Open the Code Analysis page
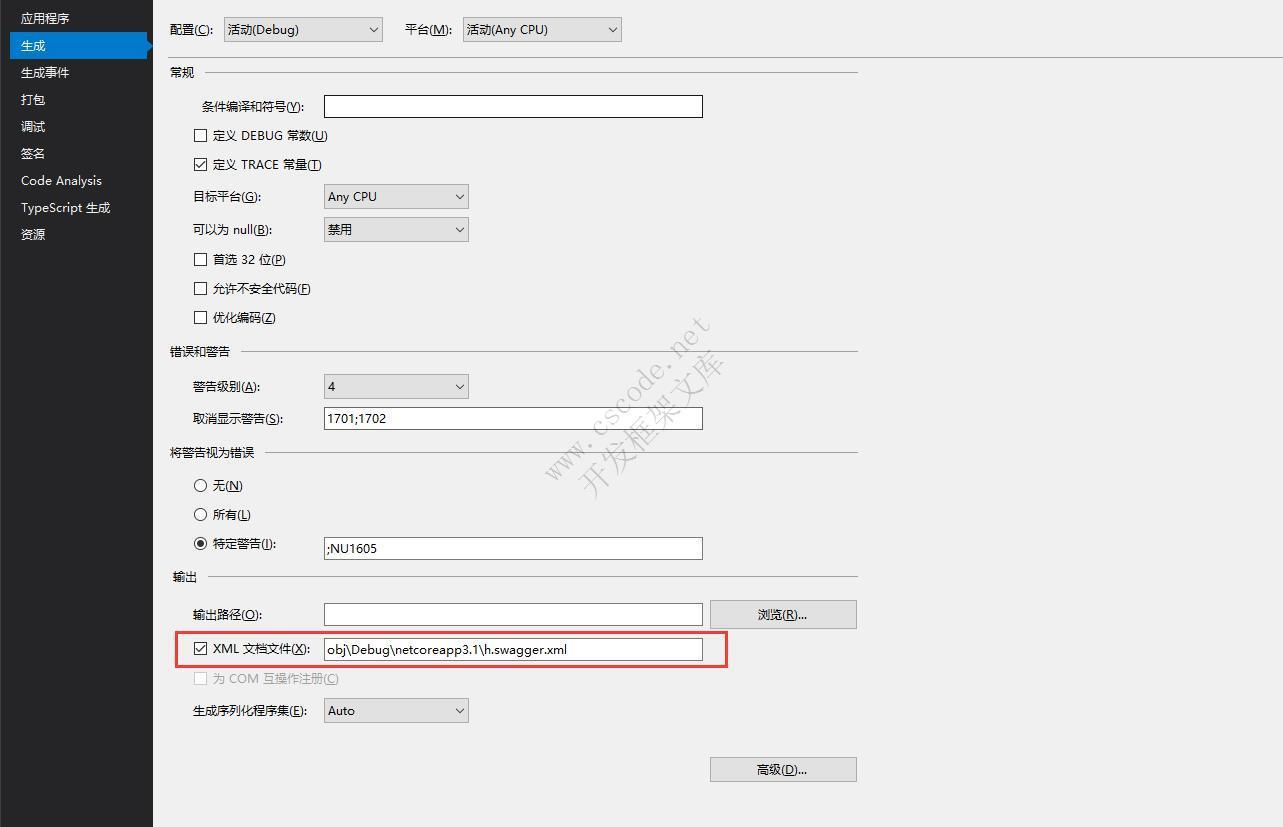1283x827 pixels. click(x=60, y=180)
